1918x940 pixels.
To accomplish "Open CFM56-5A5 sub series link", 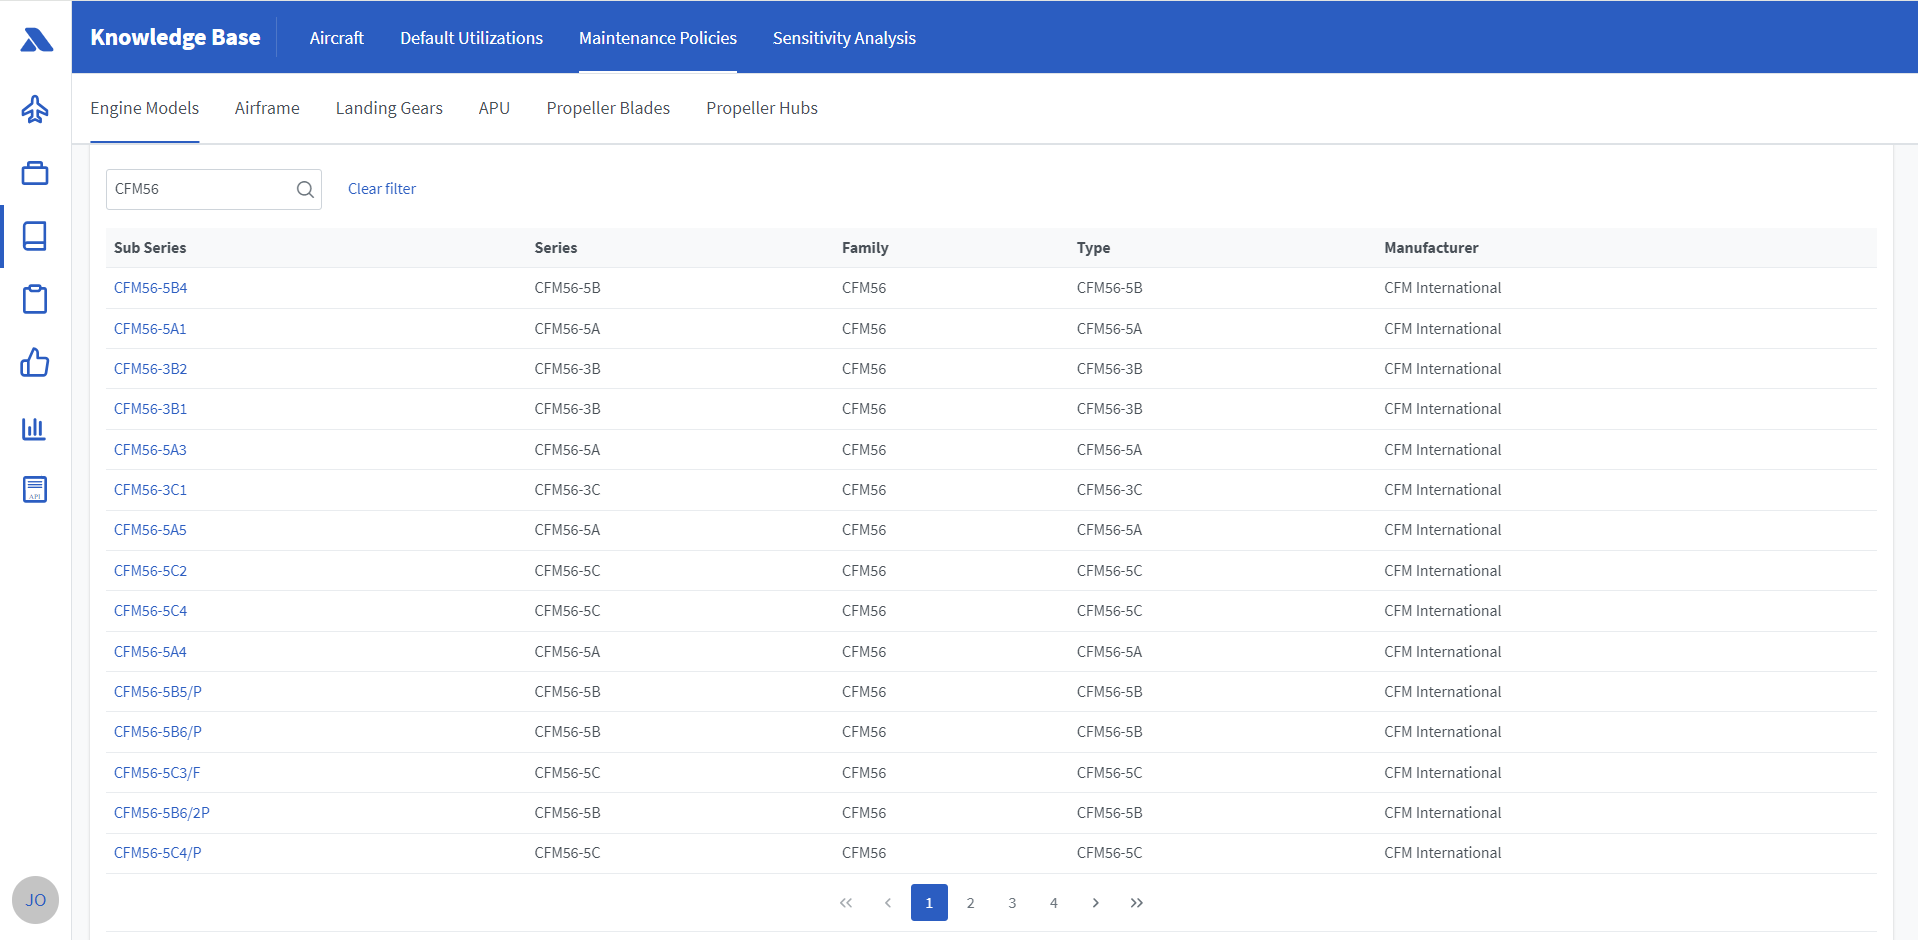I will [x=150, y=530].
